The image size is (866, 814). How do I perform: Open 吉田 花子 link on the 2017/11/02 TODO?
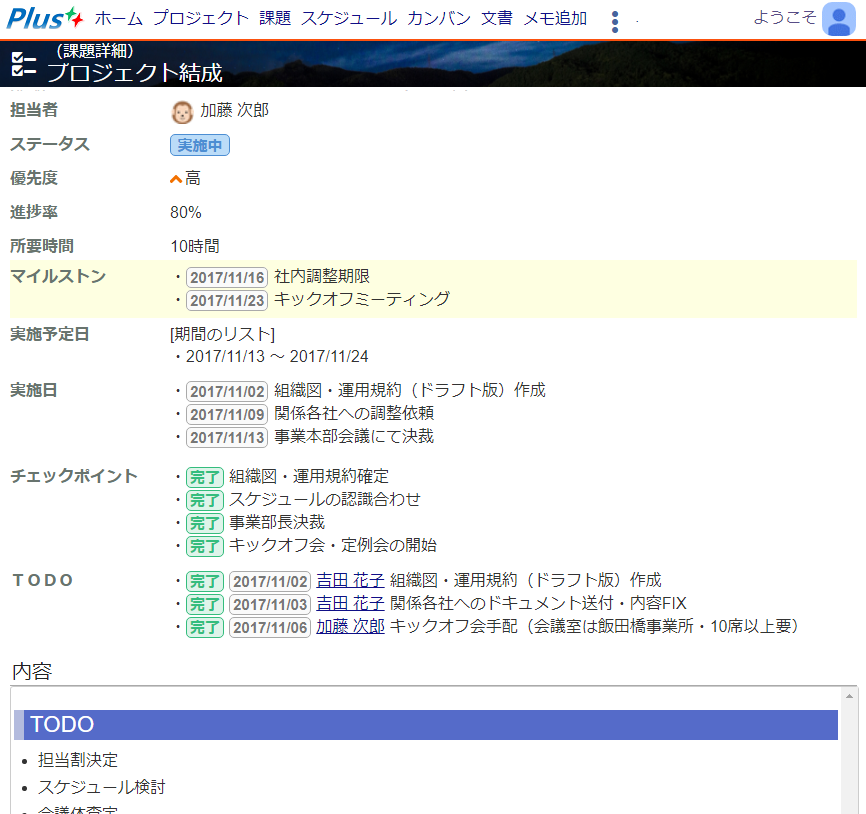pos(350,581)
